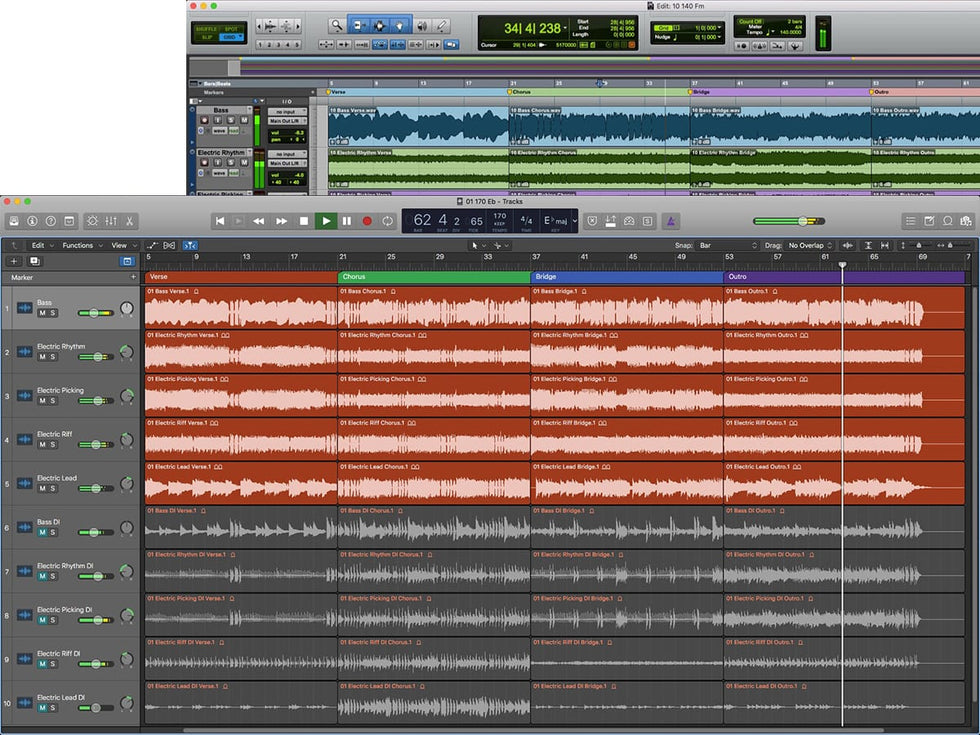The height and width of the screenshot is (735, 980).
Task: Open the Mixer from Logic's control bar
Action: pyautogui.click(x=111, y=221)
